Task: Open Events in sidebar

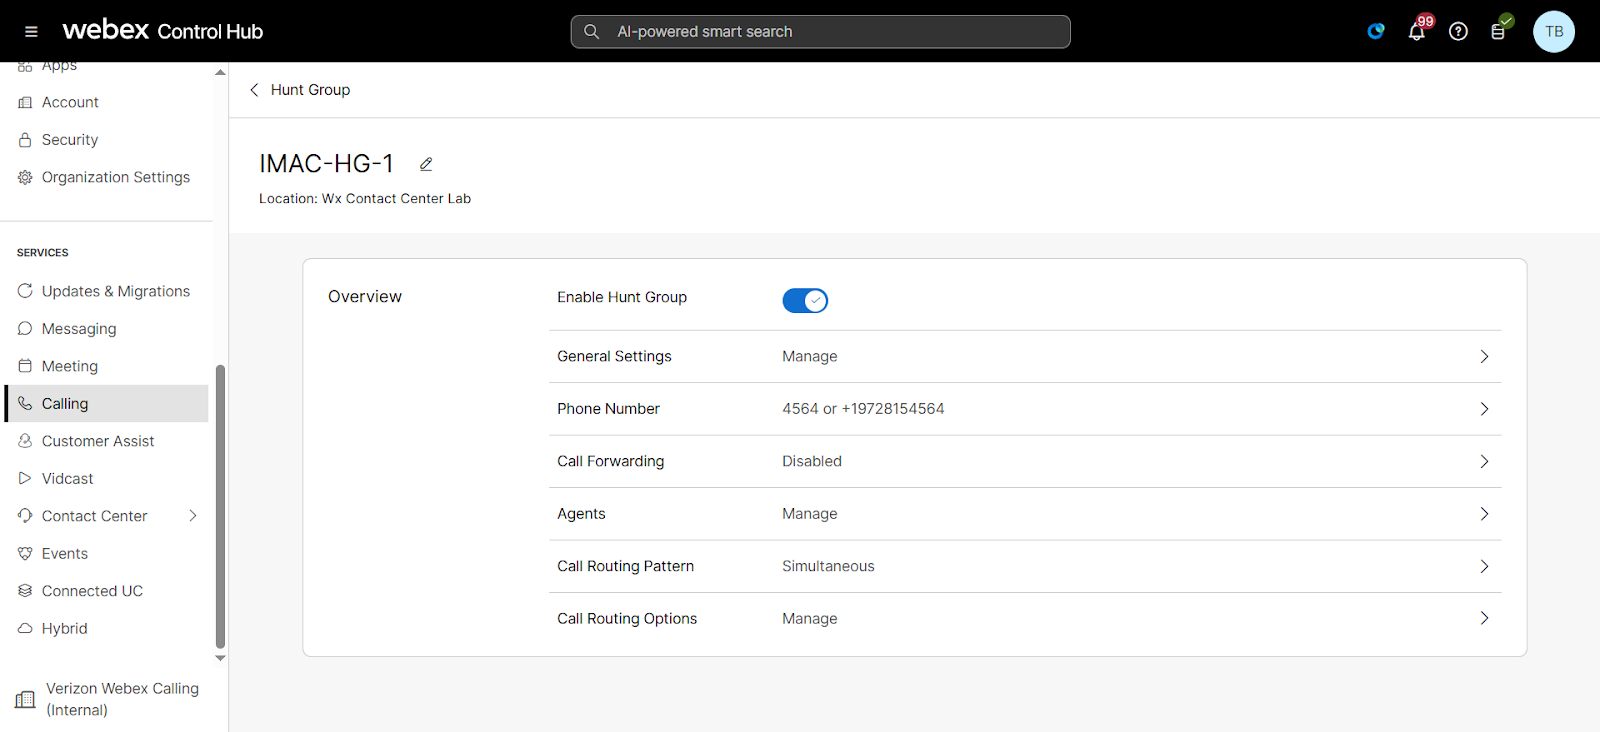Action: point(106,554)
